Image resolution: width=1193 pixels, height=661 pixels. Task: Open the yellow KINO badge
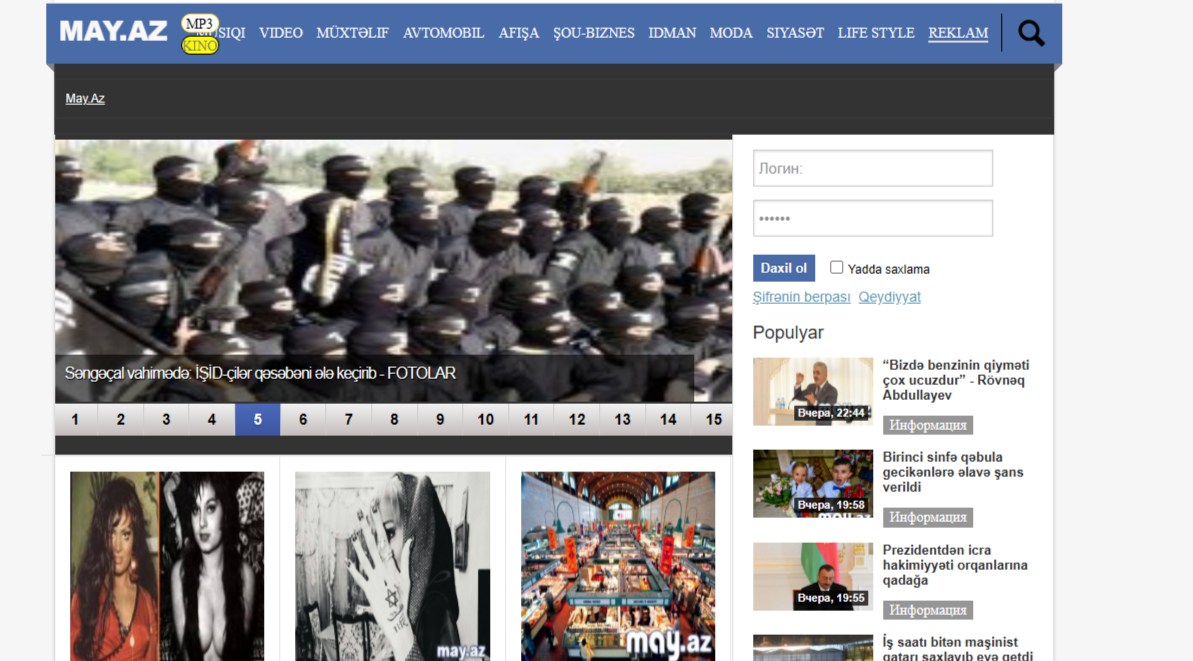pos(199,45)
